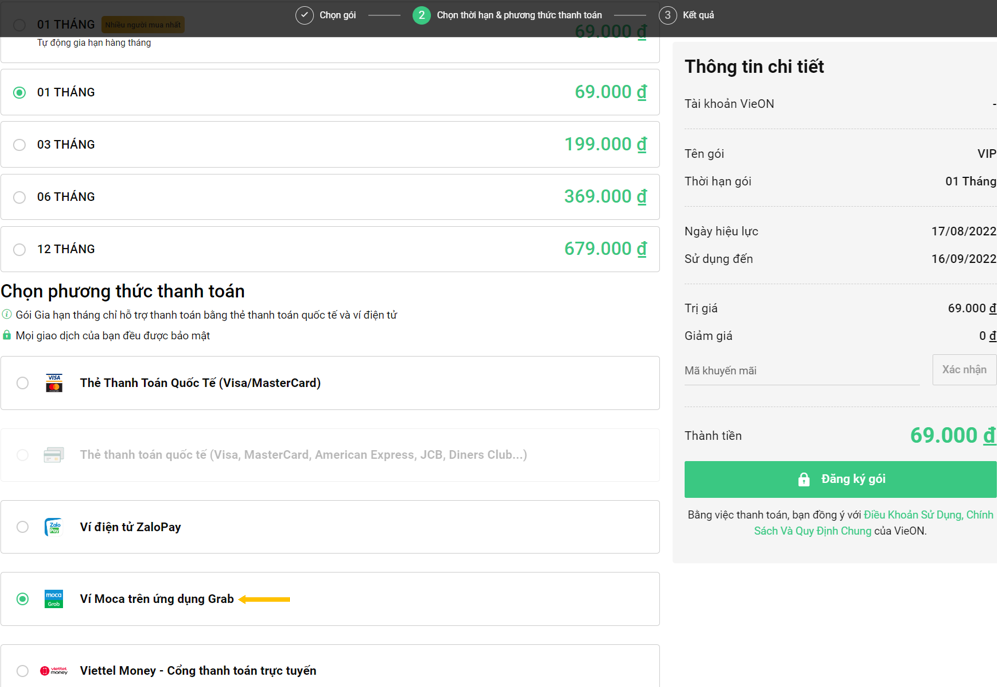The height and width of the screenshot is (687, 997).
Task: Click the Thẻ Thanh Toán Quốc Tế (Visa/MasterCard) label
Action: [x=200, y=383]
